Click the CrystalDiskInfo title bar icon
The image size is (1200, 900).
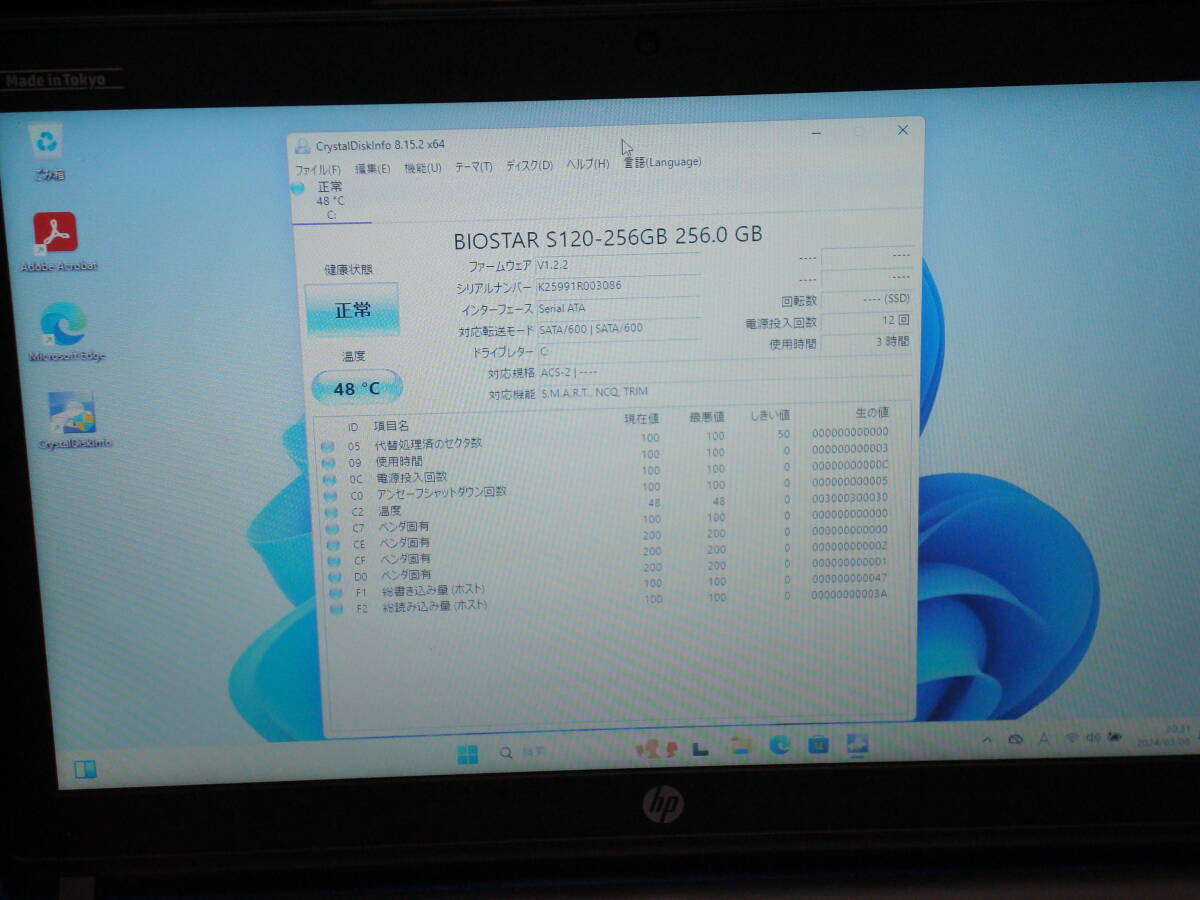[x=302, y=146]
